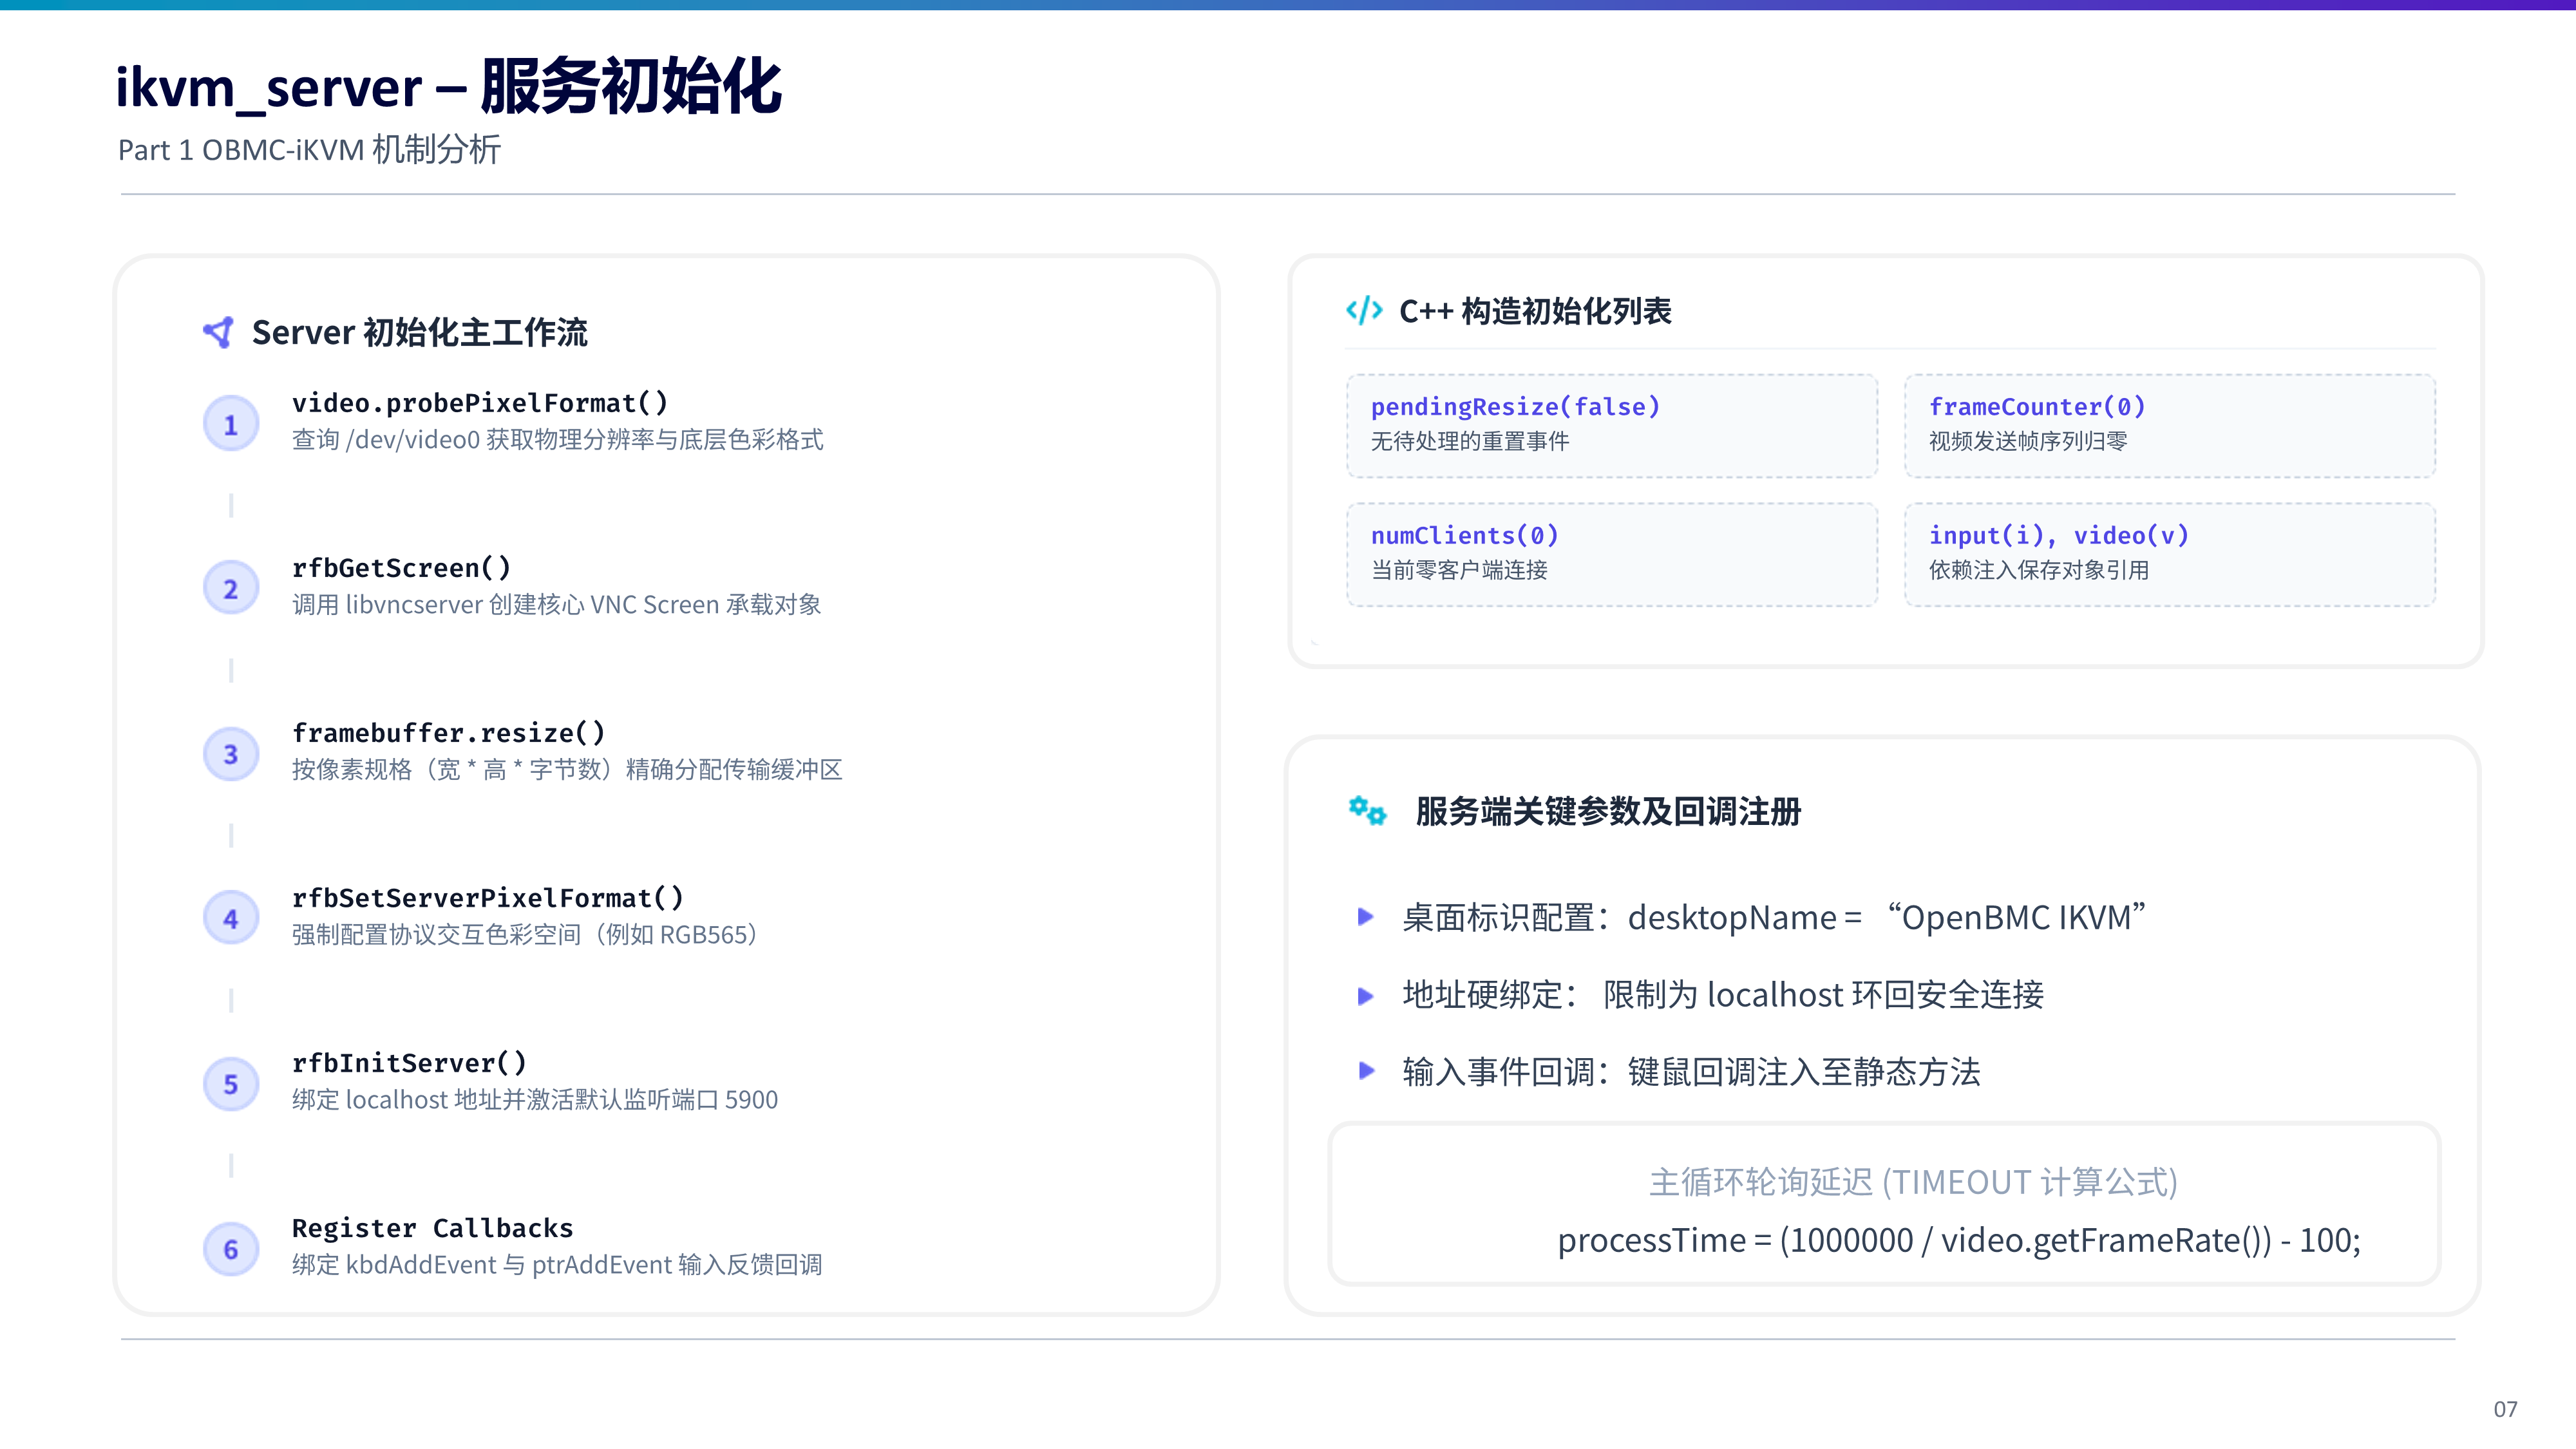Click the triangle bullet before 地址硬绑定
2576x1449 pixels.
(x=1366, y=995)
